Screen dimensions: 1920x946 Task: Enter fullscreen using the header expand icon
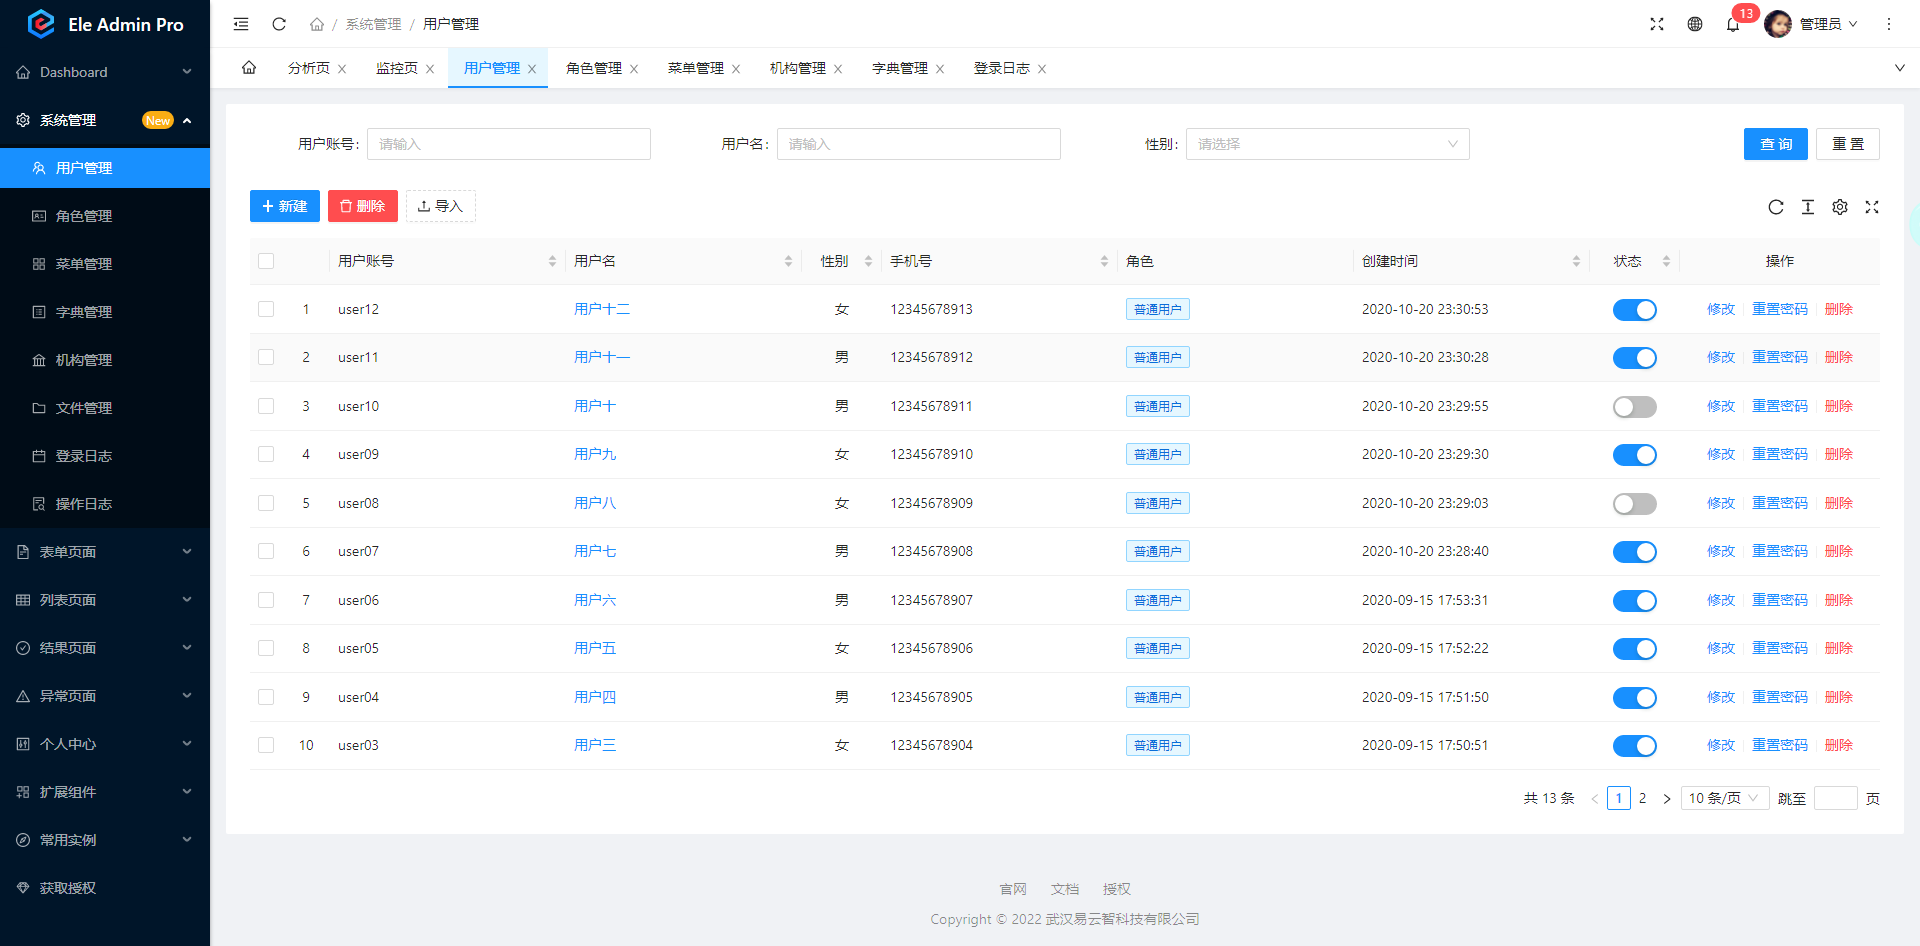tap(1657, 23)
